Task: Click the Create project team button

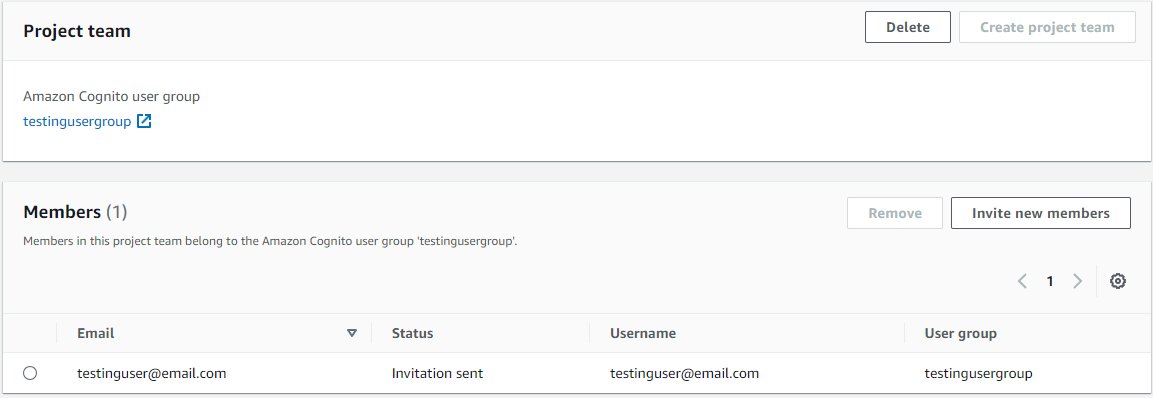Action: (1047, 27)
